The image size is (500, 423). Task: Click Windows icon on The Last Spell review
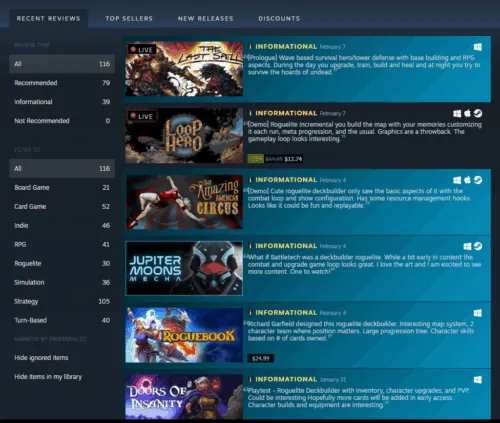477,47
